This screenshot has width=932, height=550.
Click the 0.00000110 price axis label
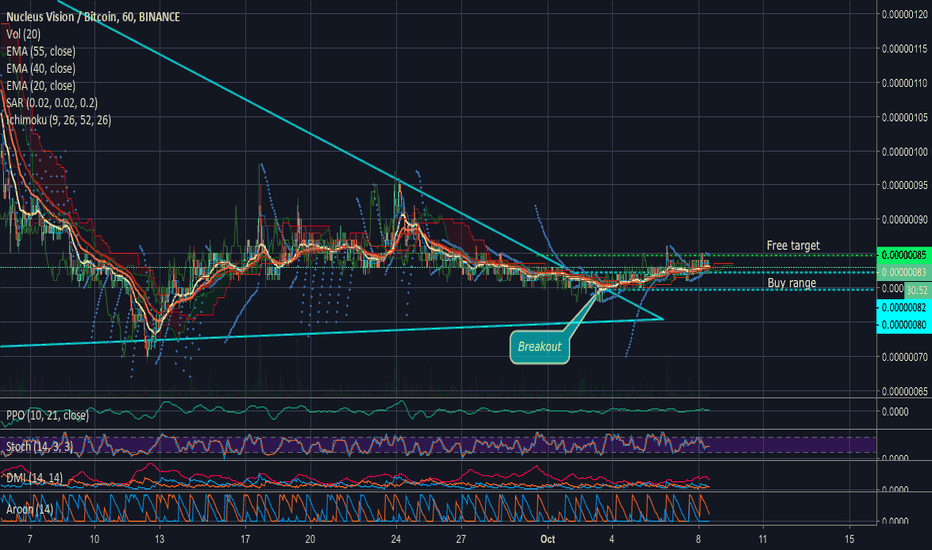click(905, 83)
